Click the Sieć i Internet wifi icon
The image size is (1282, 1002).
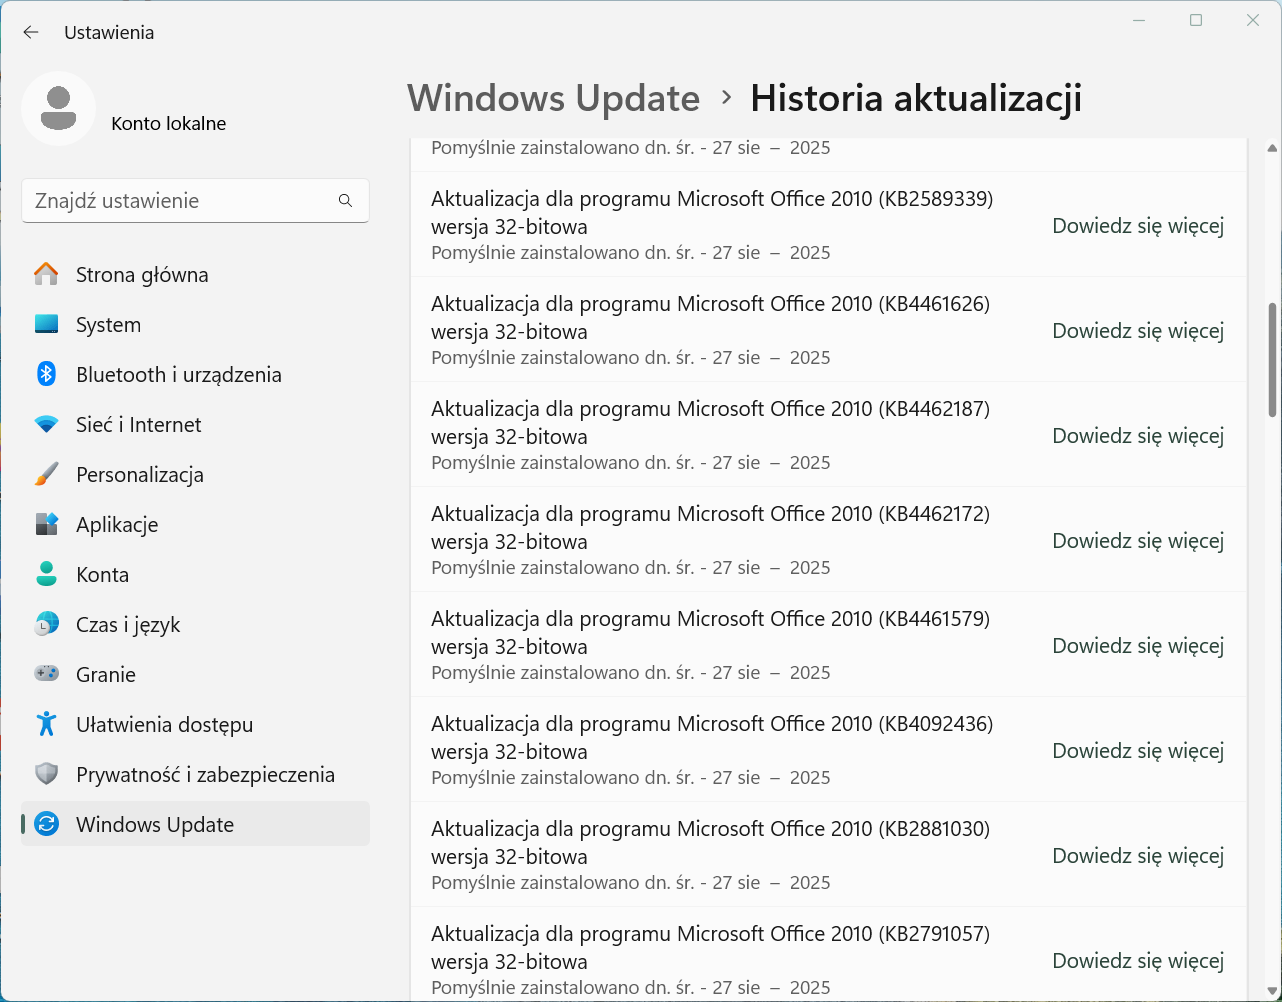tap(46, 424)
